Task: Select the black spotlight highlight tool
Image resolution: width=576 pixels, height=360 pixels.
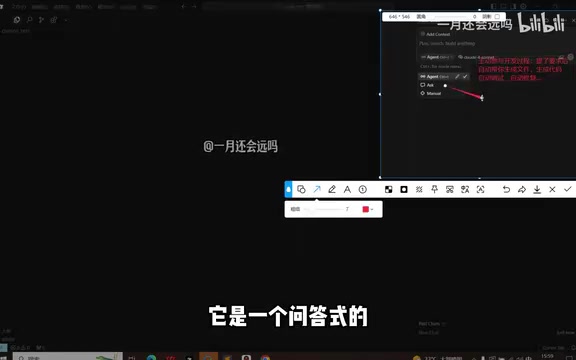Action: pyautogui.click(x=404, y=189)
